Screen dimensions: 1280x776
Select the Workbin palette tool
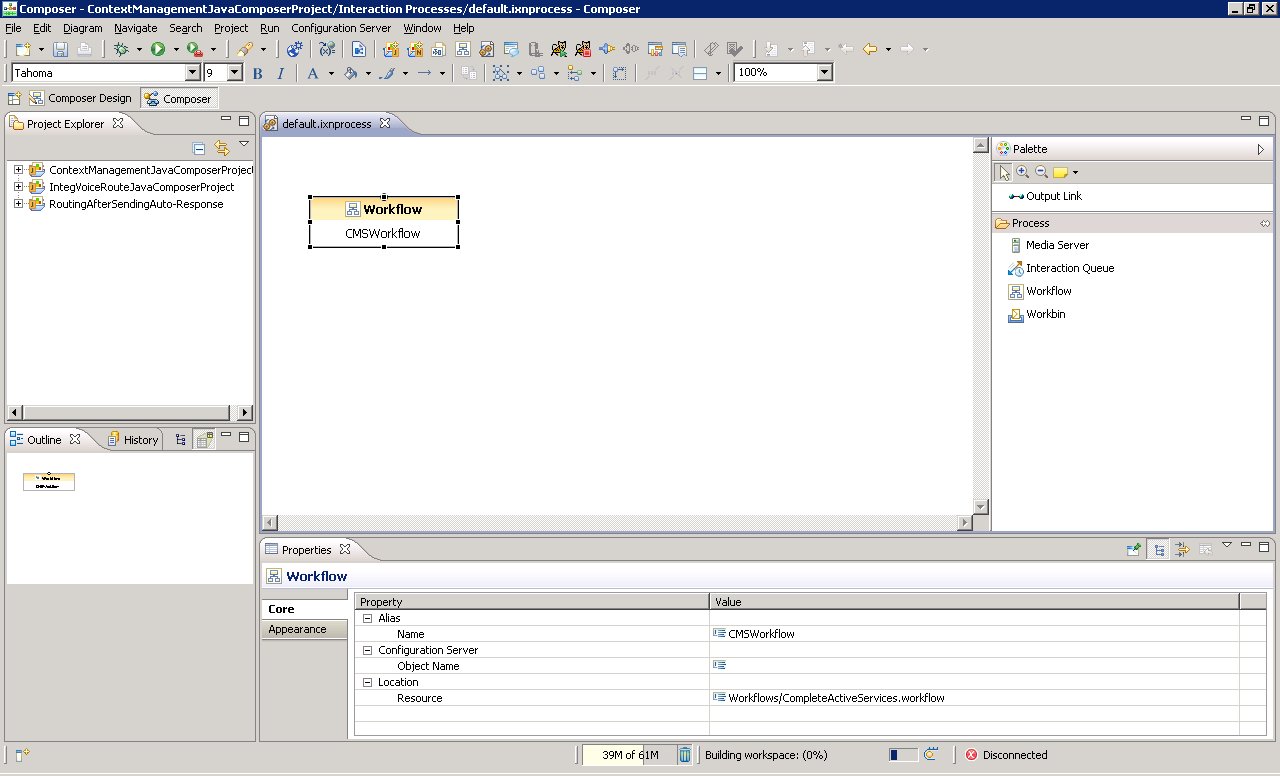[1044, 314]
